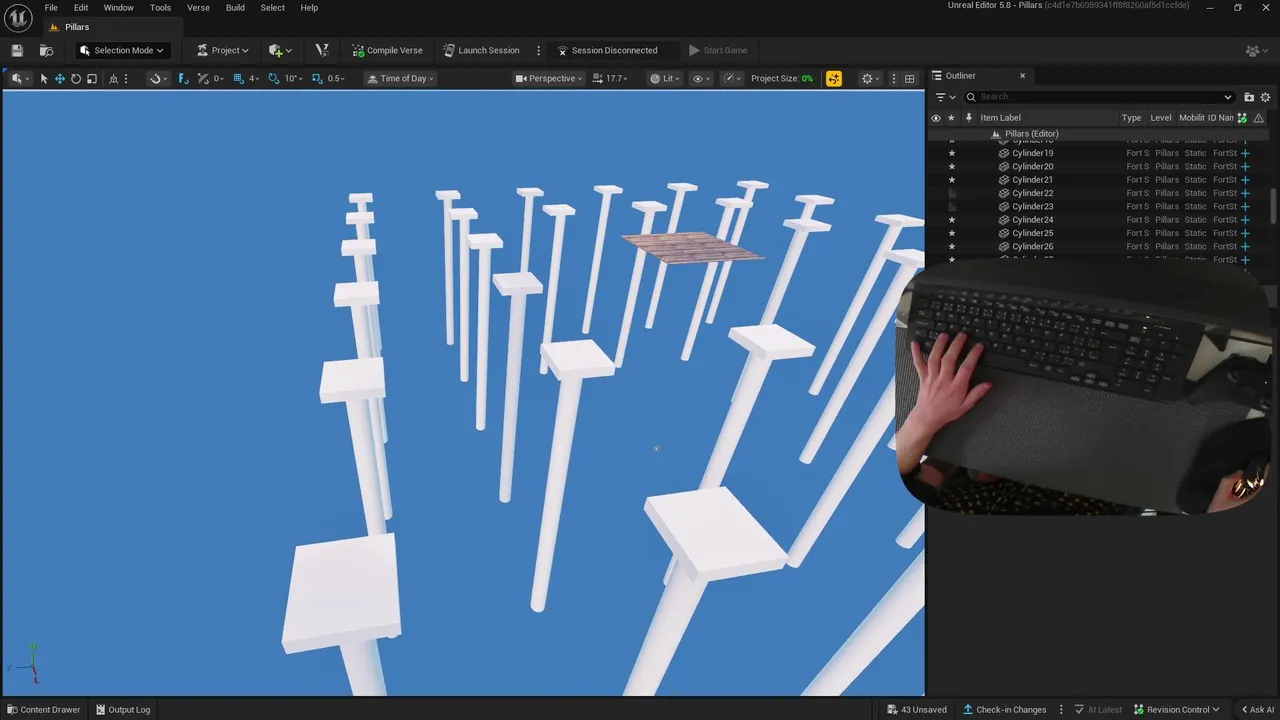Open the Project dropdown
This screenshot has width=1280, height=720.
223,50
